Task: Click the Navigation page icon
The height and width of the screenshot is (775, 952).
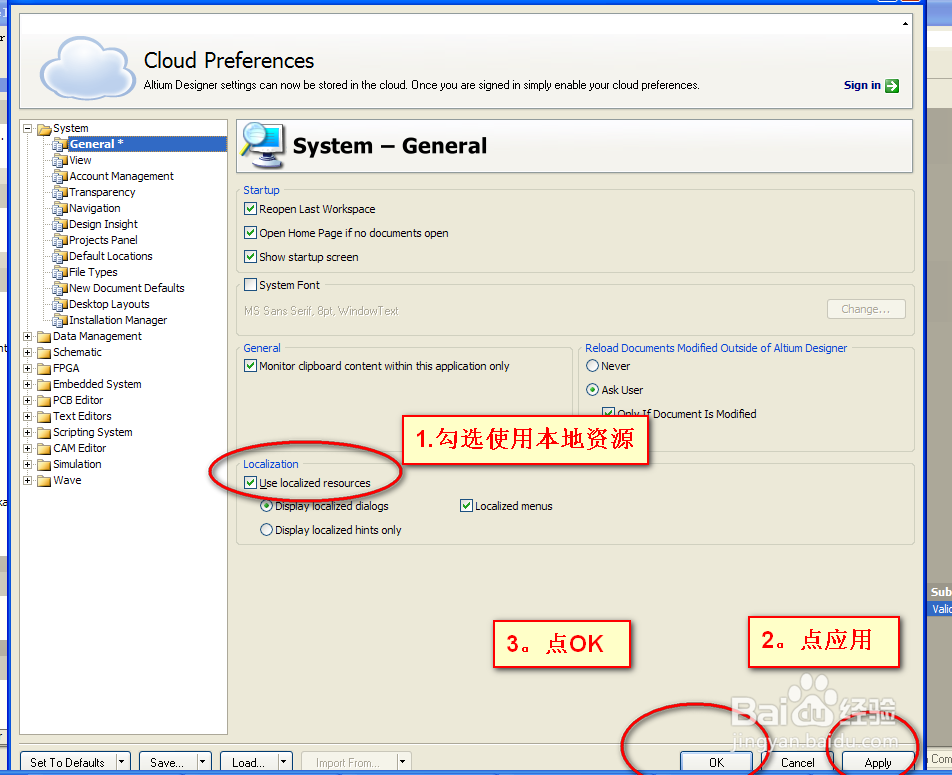Action: click(x=60, y=208)
